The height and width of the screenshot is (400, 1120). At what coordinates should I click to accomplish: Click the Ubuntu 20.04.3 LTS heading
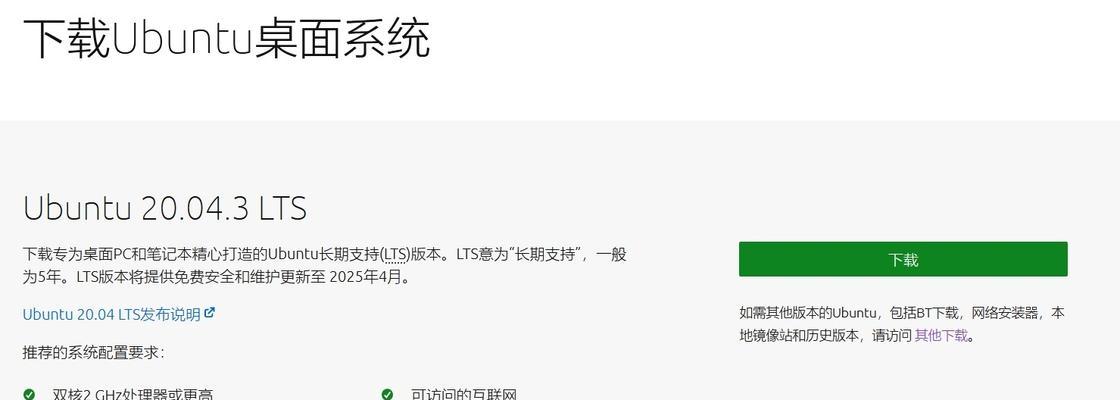coord(165,208)
